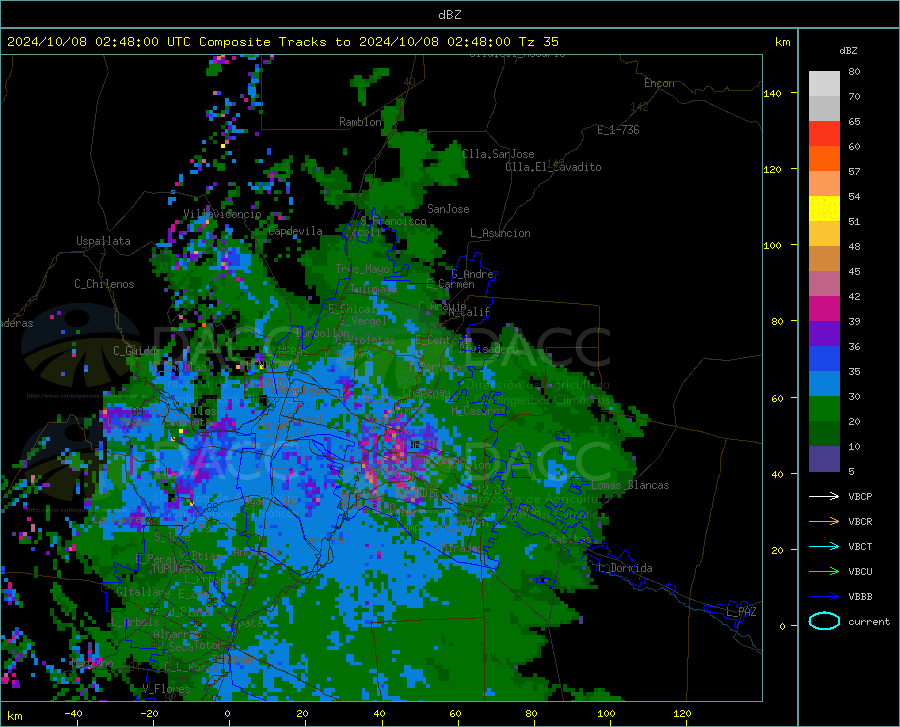Click the Encon place label
This screenshot has width=900, height=727.
659,83
